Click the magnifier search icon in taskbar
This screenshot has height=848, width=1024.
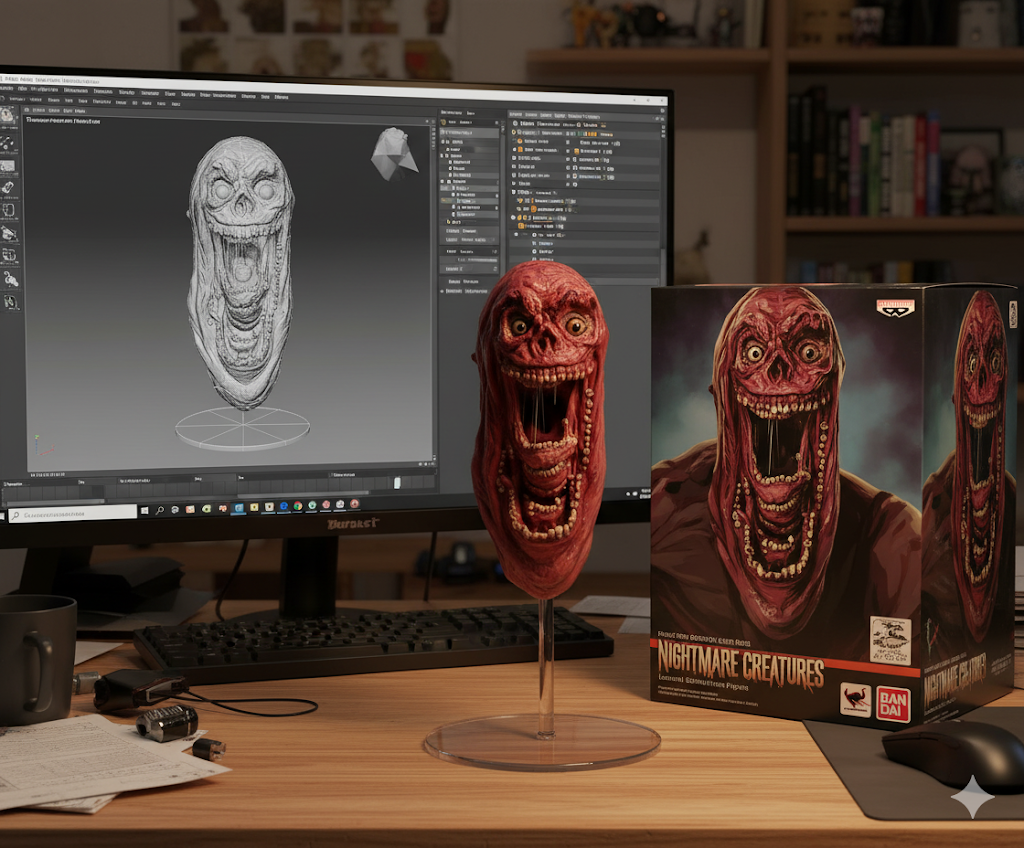pos(159,510)
